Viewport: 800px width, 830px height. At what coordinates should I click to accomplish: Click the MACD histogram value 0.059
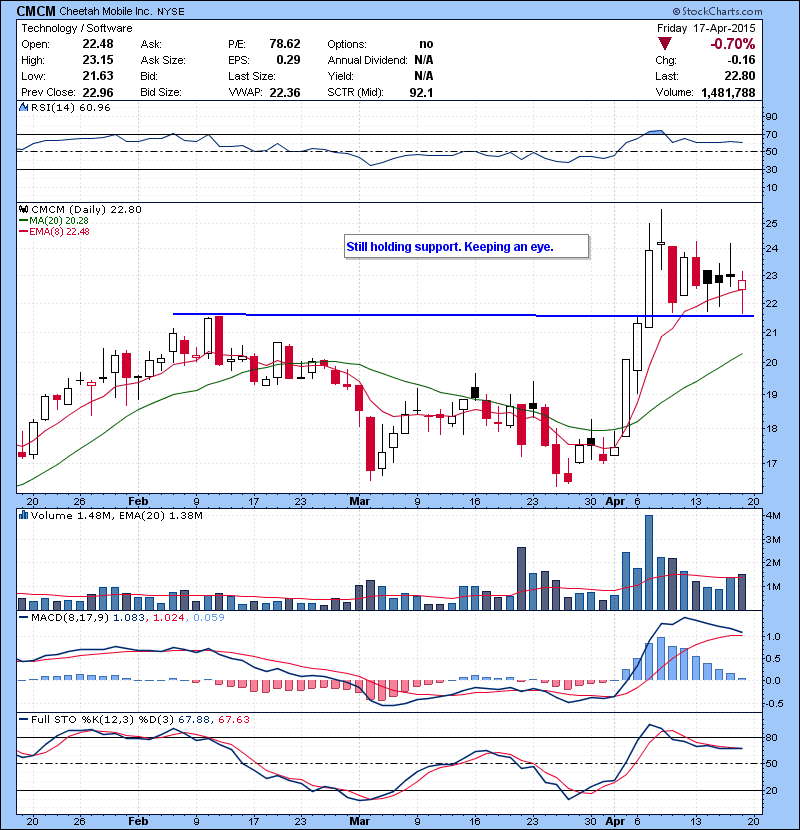click(x=209, y=617)
